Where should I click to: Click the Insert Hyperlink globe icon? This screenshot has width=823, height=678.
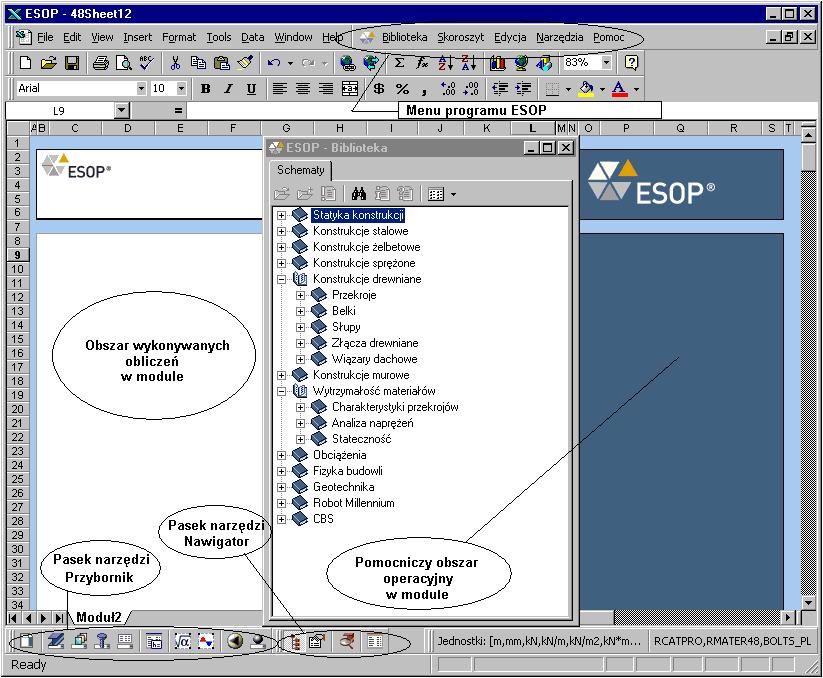click(347, 63)
